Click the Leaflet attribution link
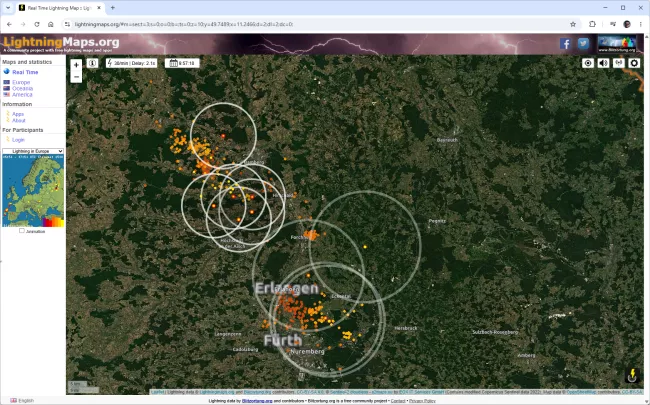 click(158, 392)
